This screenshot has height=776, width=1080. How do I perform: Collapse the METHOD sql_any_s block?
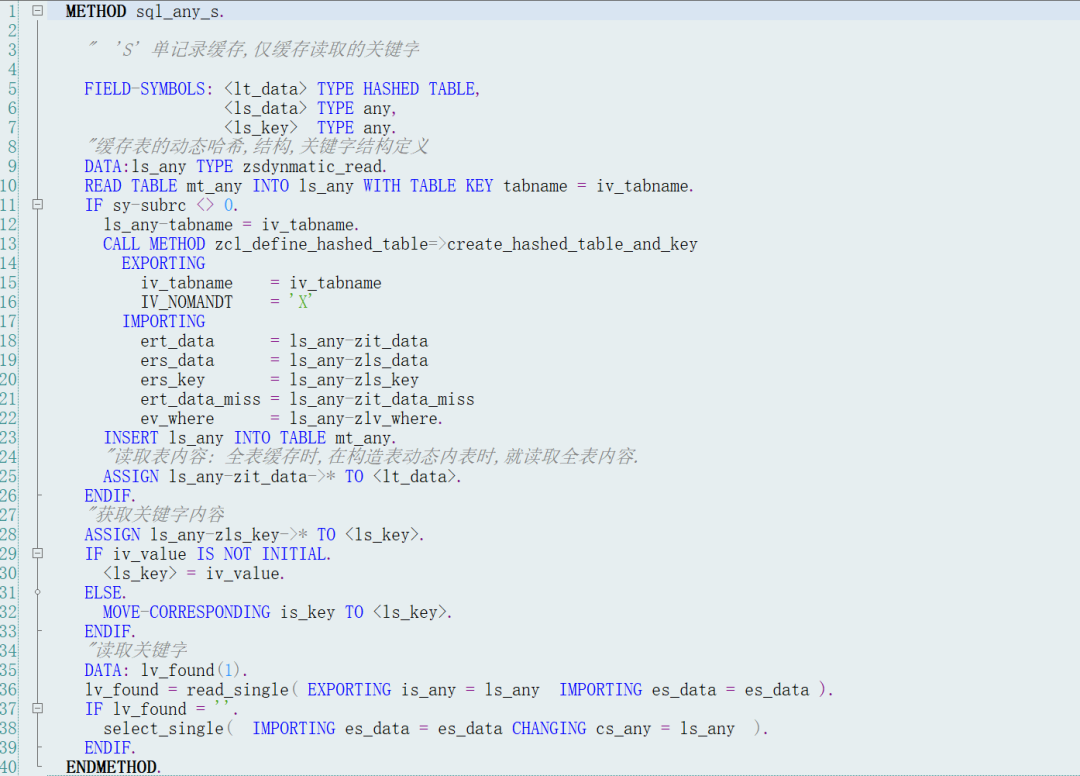(38, 10)
